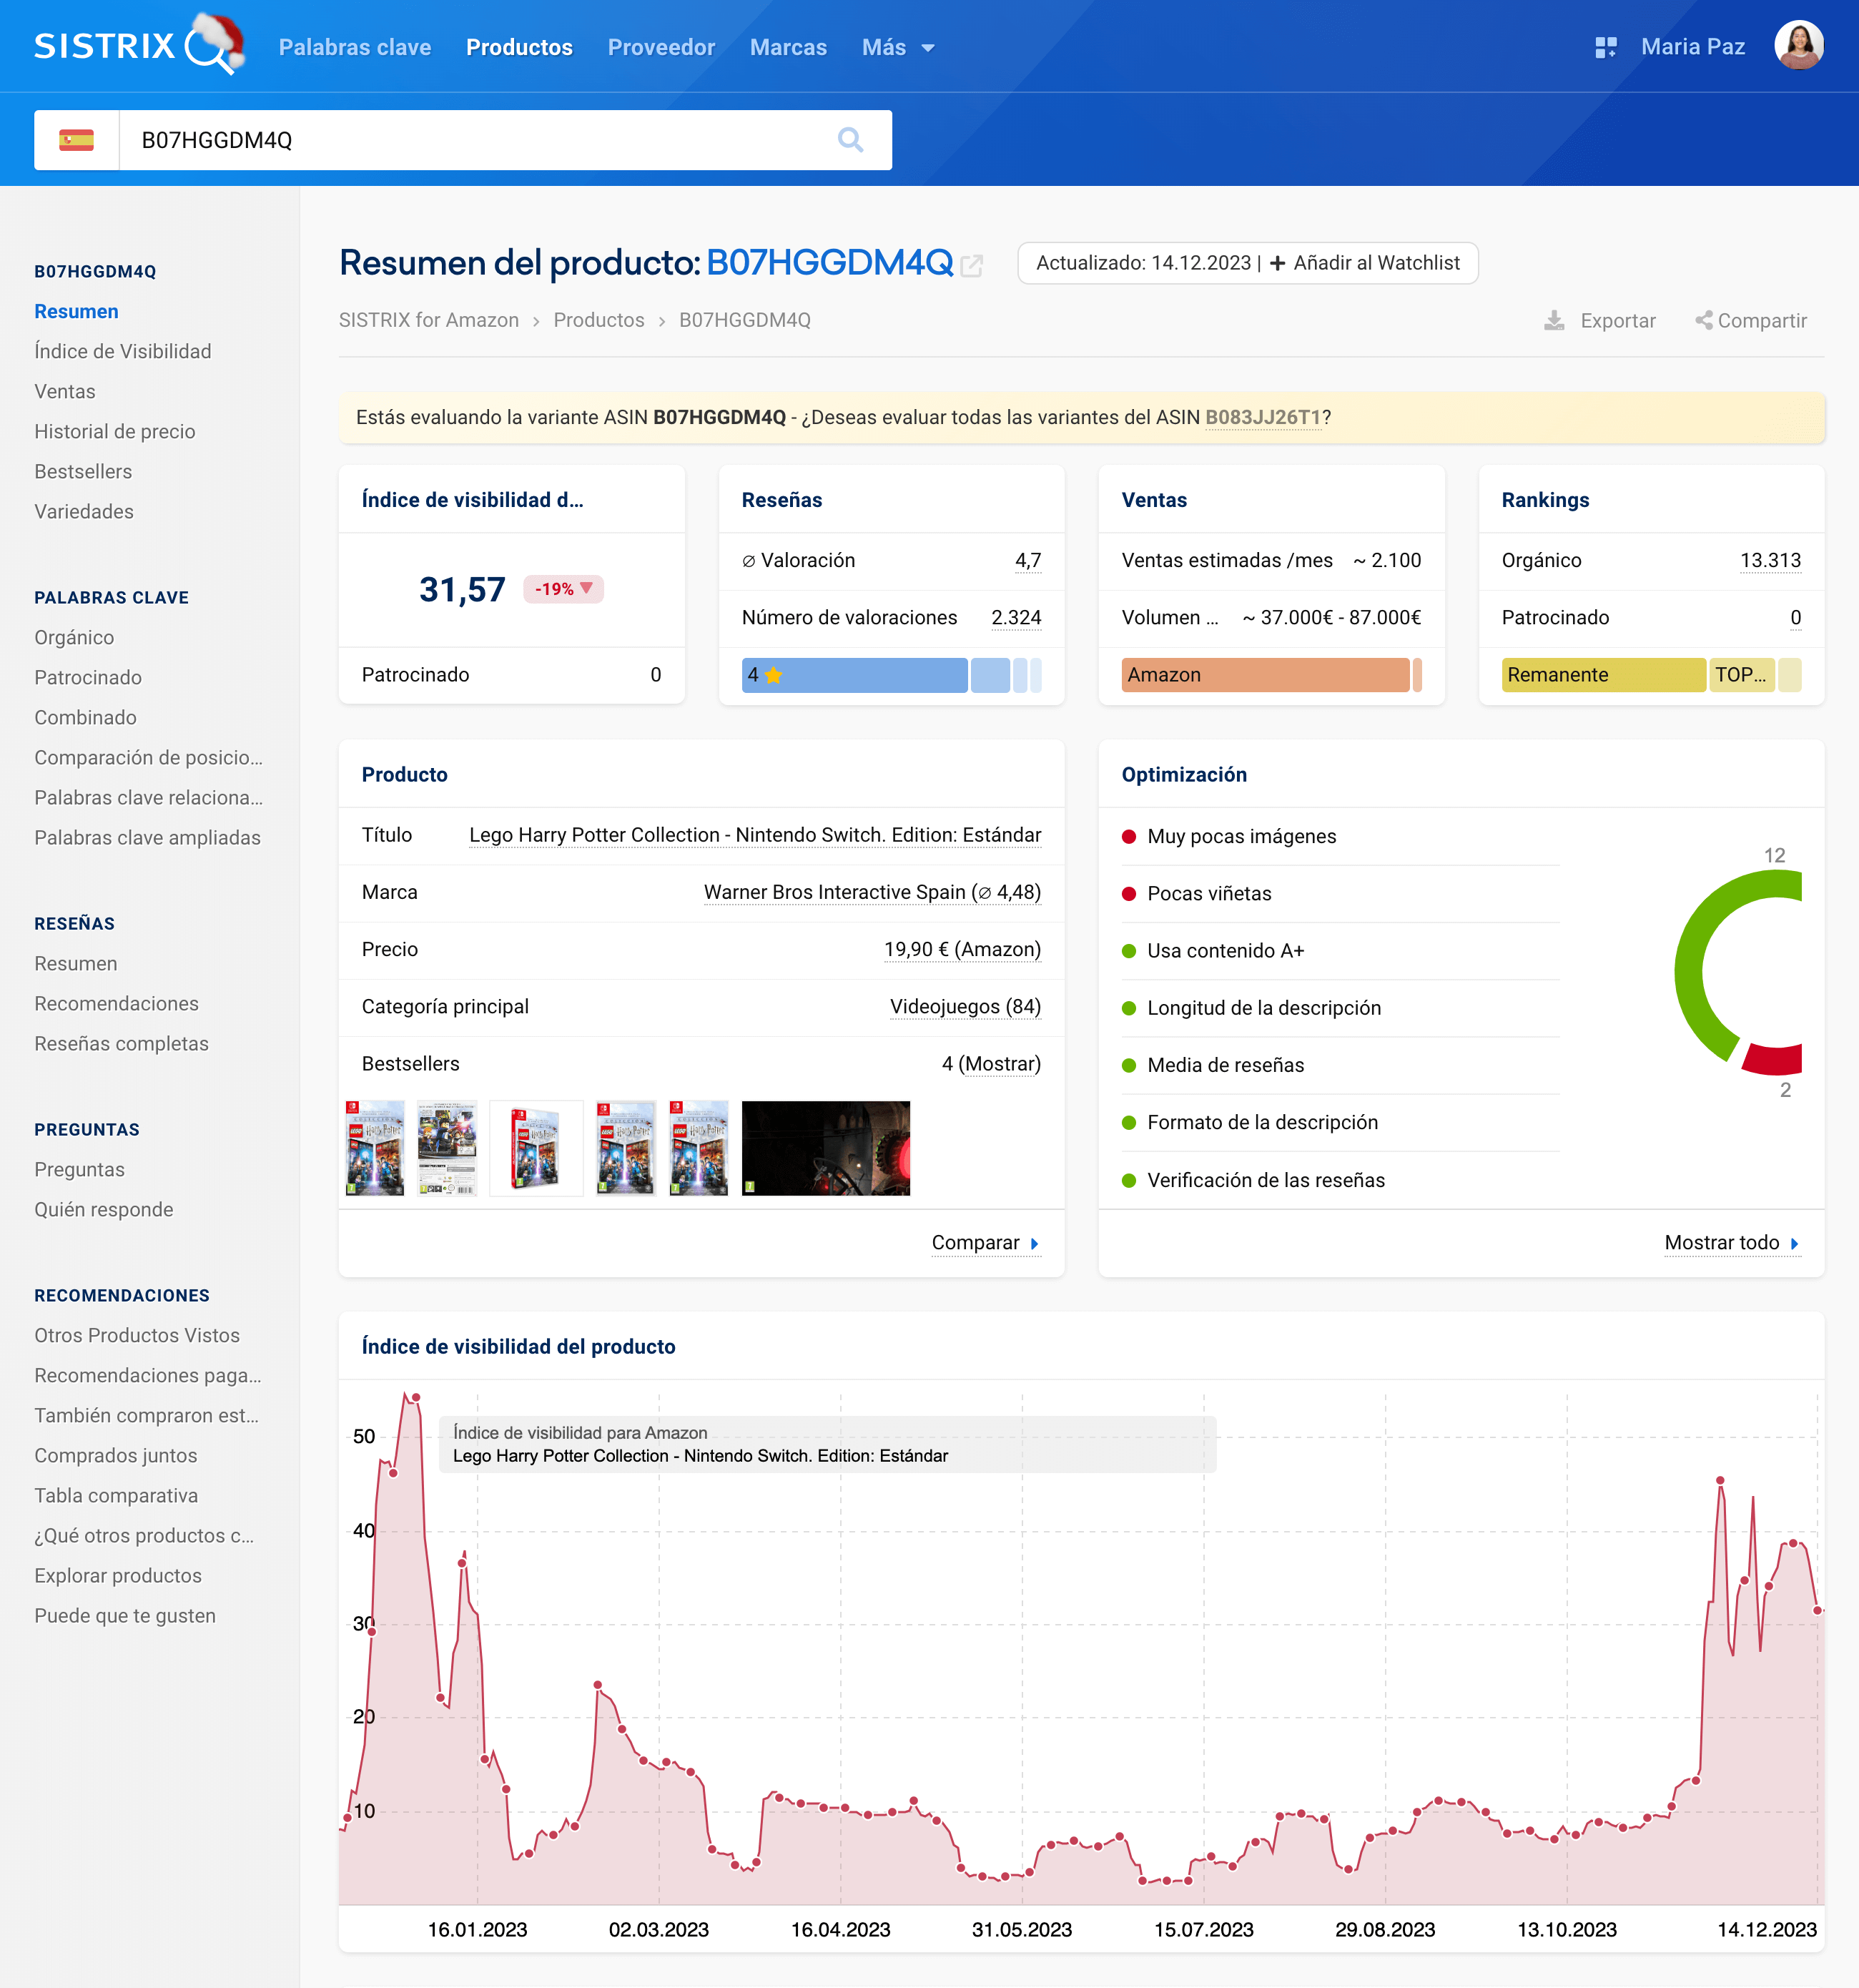
Task: Open the external link icon beside ASIN
Action: click(971, 265)
